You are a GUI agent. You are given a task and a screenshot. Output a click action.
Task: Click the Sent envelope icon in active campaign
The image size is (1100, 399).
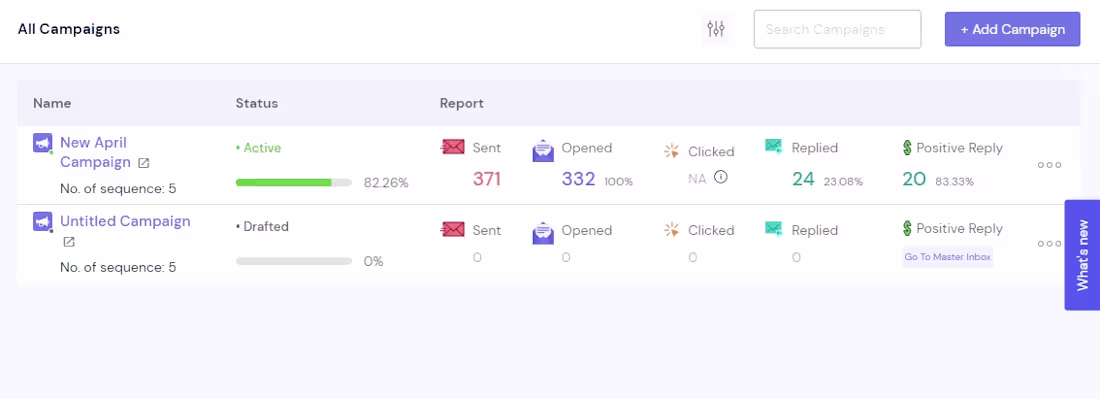click(452, 148)
